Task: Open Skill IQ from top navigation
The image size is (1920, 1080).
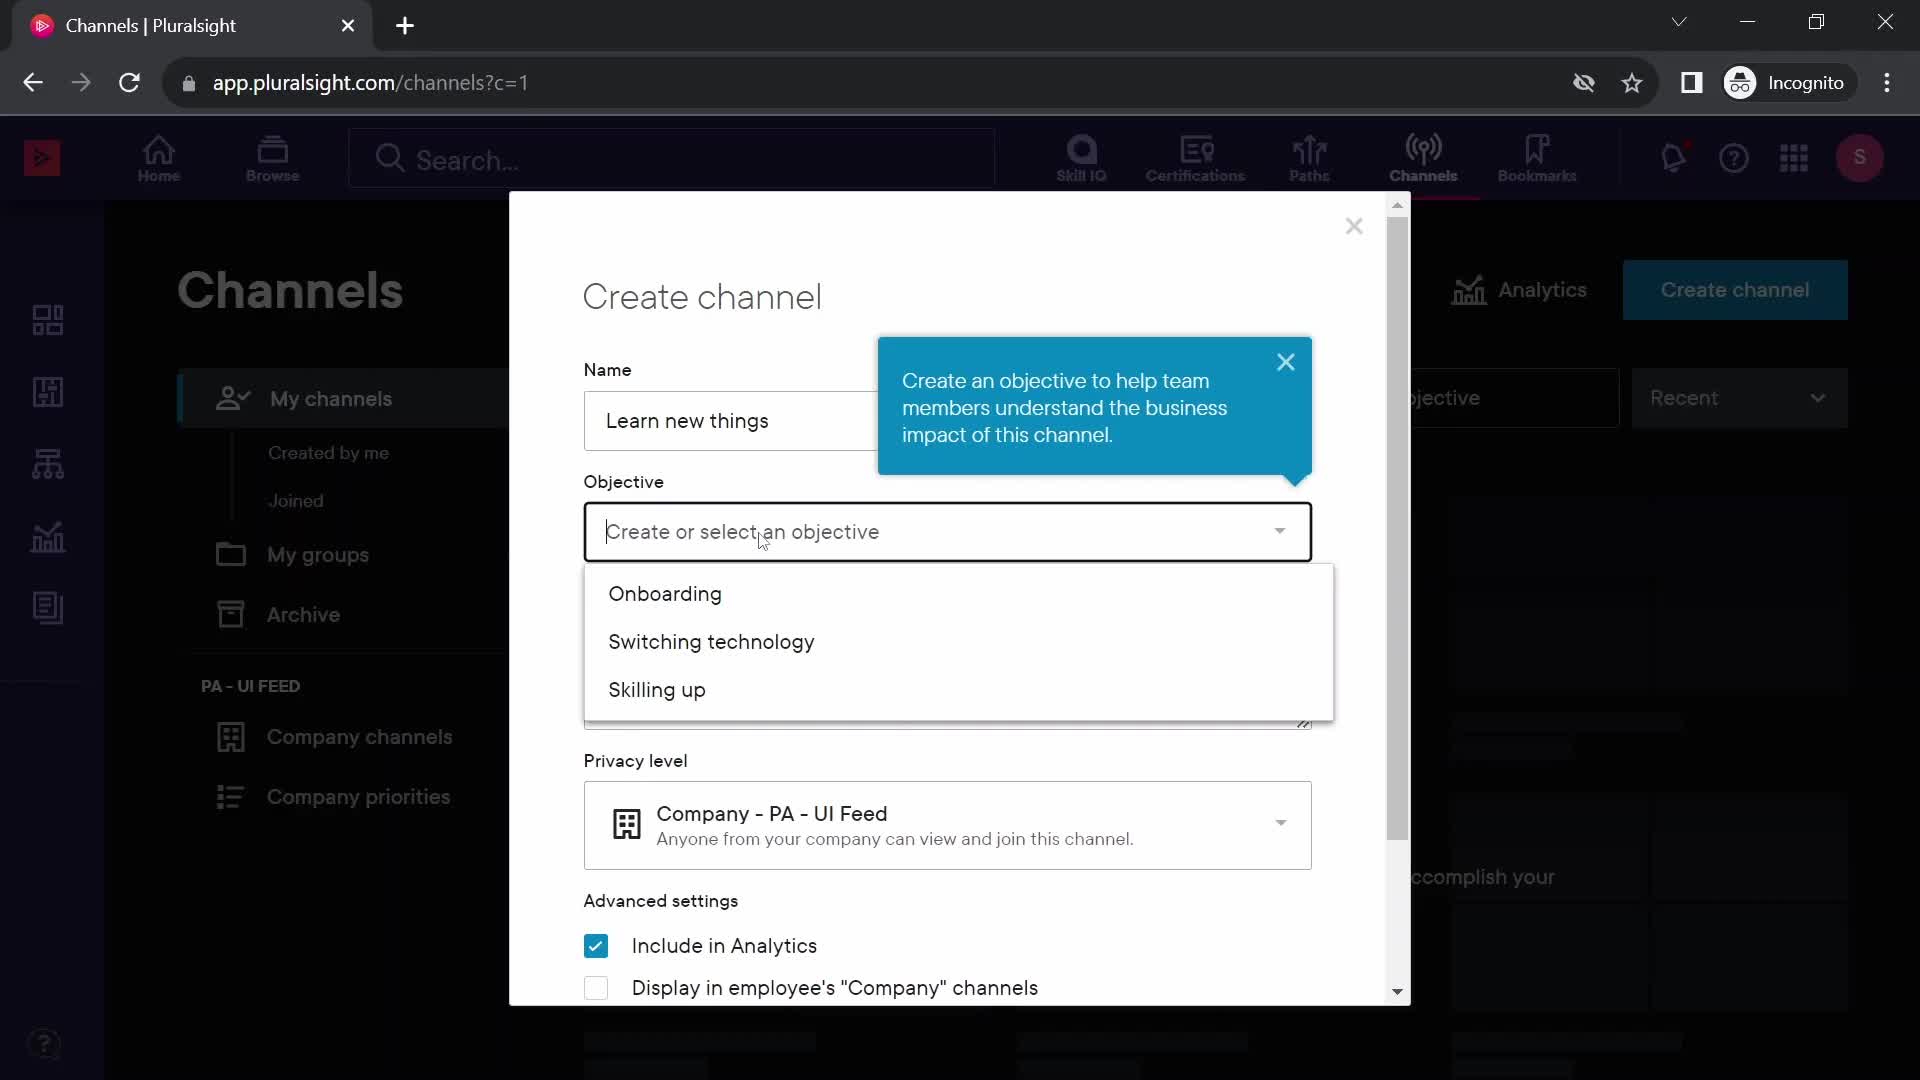Action: click(1081, 159)
